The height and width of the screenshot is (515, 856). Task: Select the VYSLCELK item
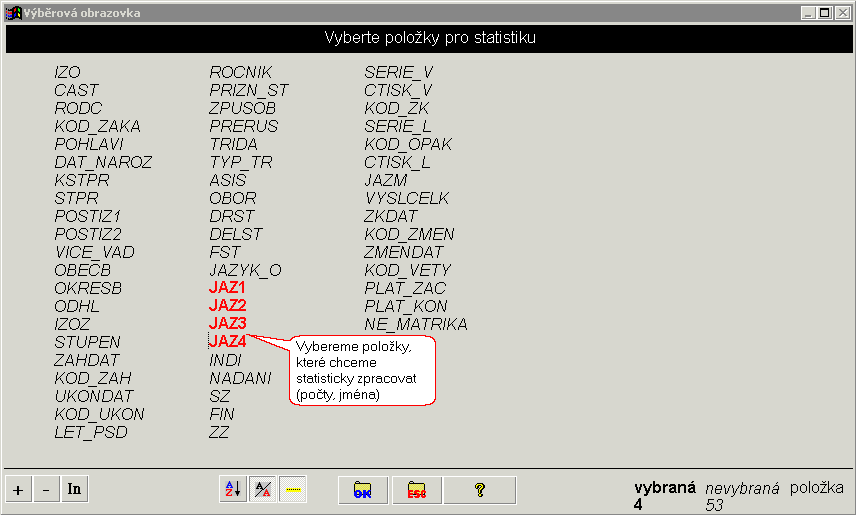(407, 198)
